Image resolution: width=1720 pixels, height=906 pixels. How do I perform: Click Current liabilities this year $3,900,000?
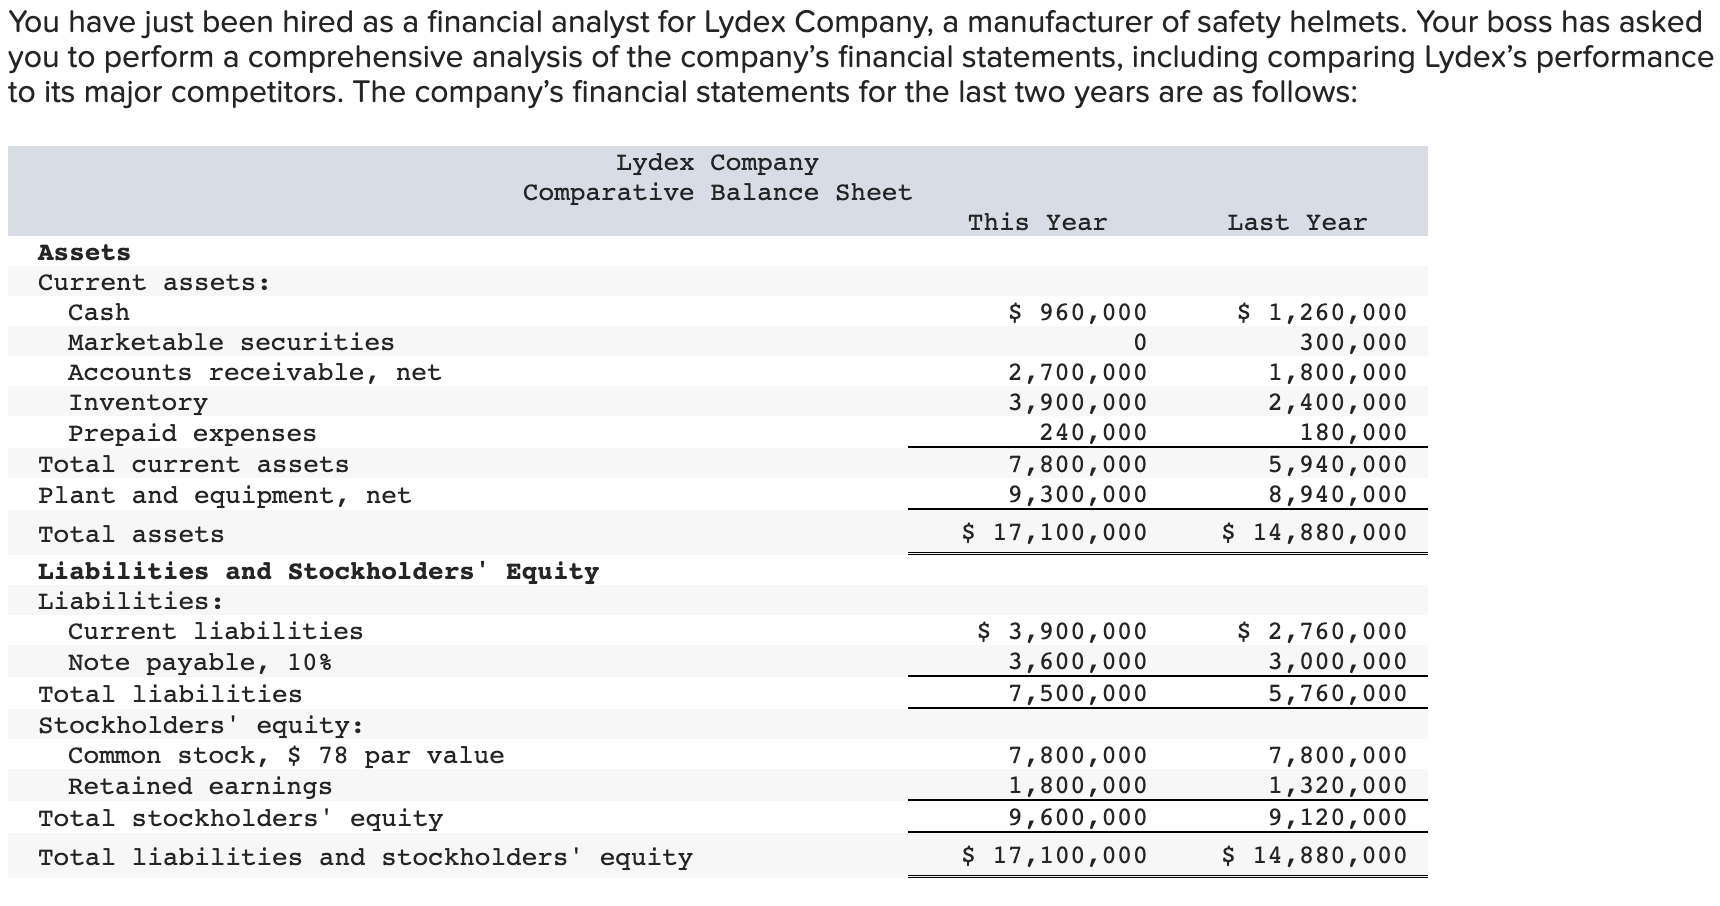click(1061, 632)
